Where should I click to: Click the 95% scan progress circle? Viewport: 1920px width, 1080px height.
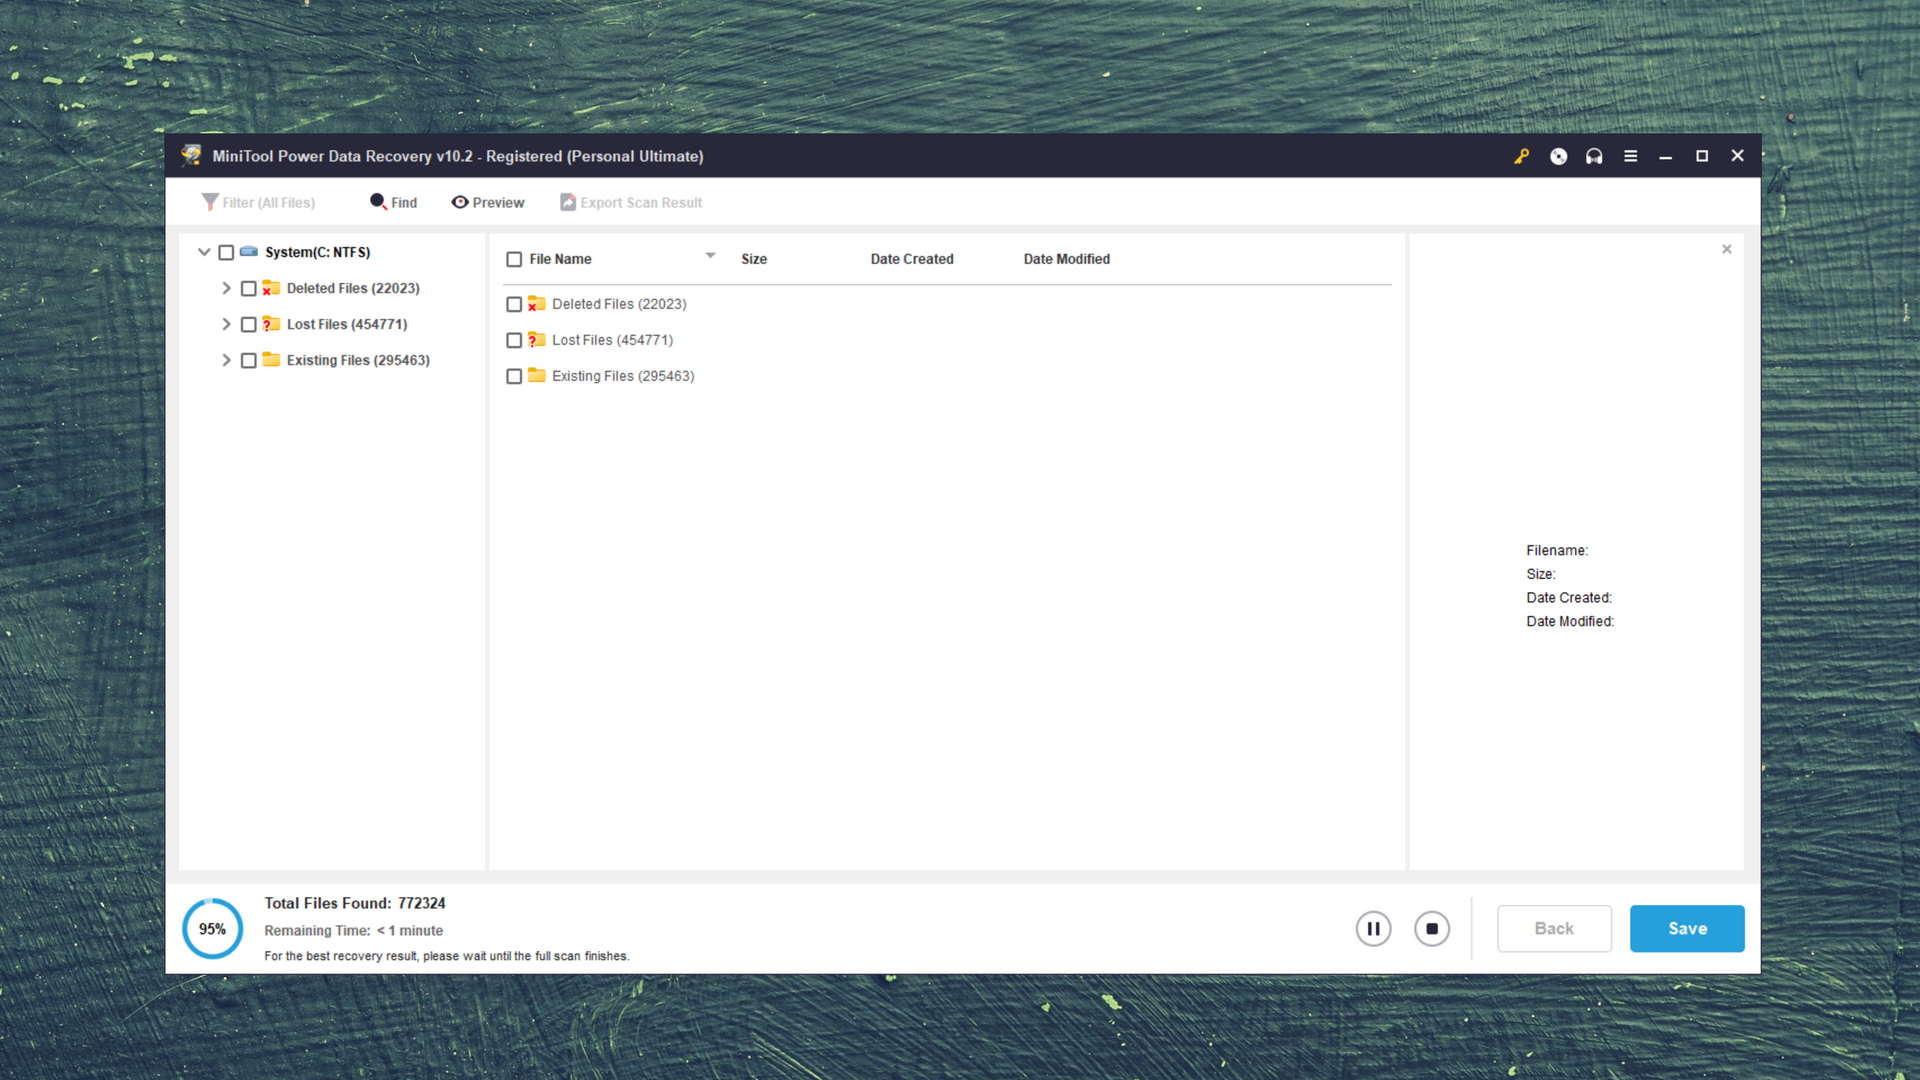[212, 929]
